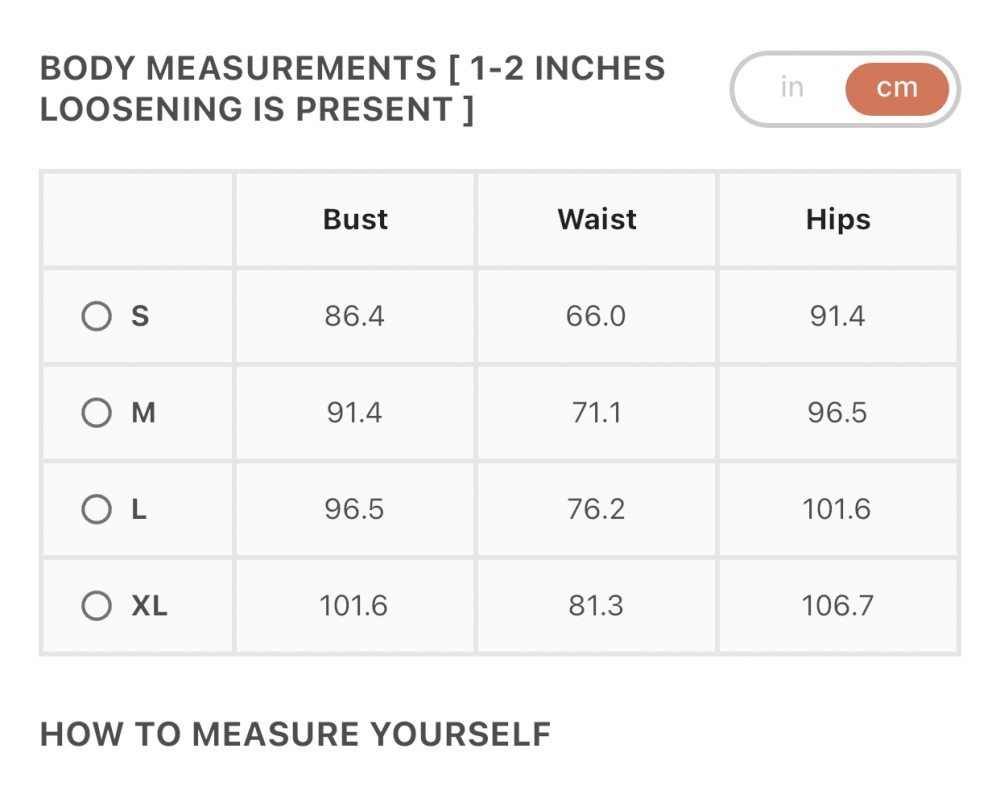
Task: Select the 'cm' unit option
Action: click(x=897, y=89)
